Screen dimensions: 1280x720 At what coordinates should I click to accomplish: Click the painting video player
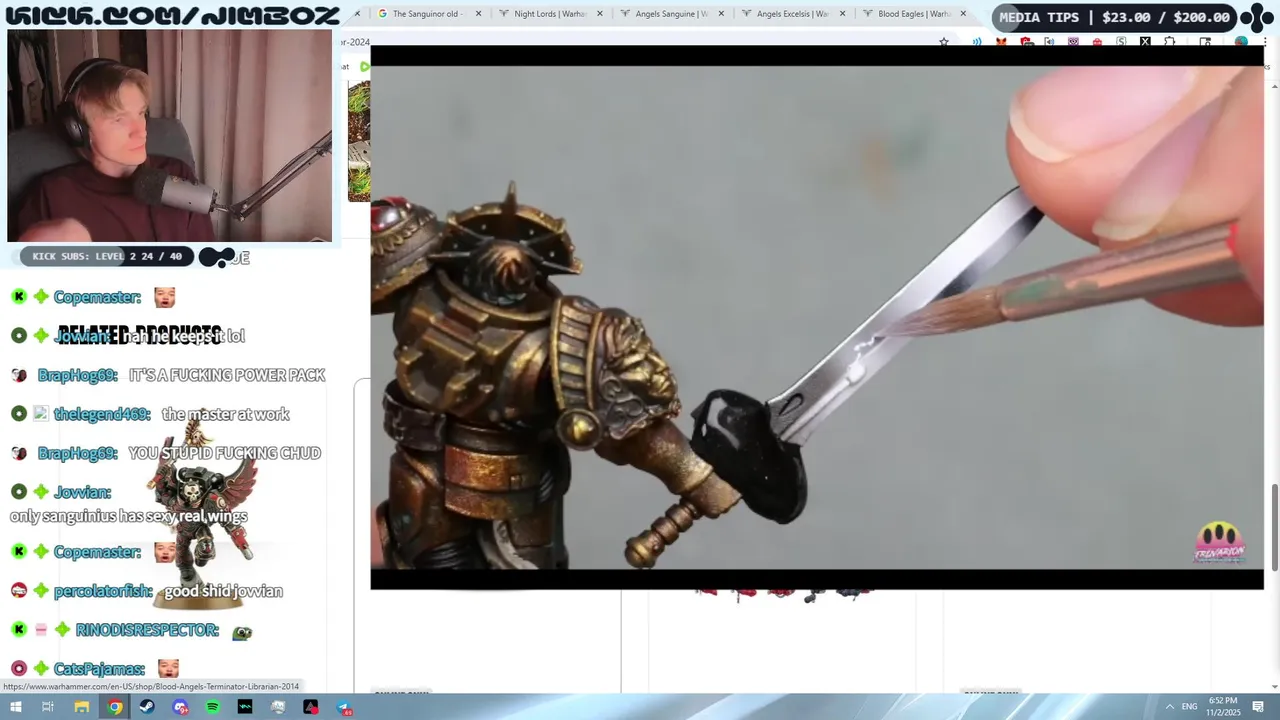click(x=817, y=317)
